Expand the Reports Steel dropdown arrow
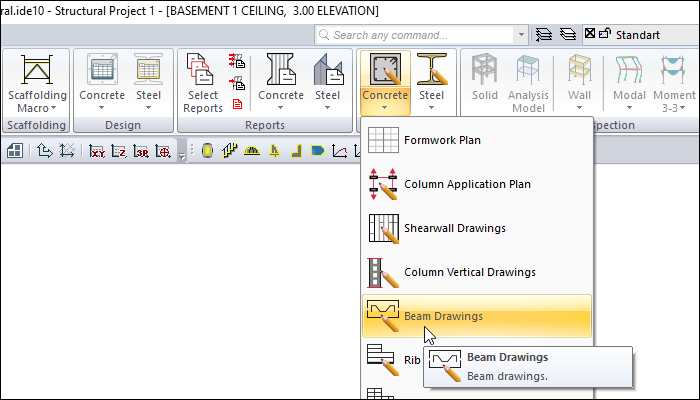 coord(327,108)
